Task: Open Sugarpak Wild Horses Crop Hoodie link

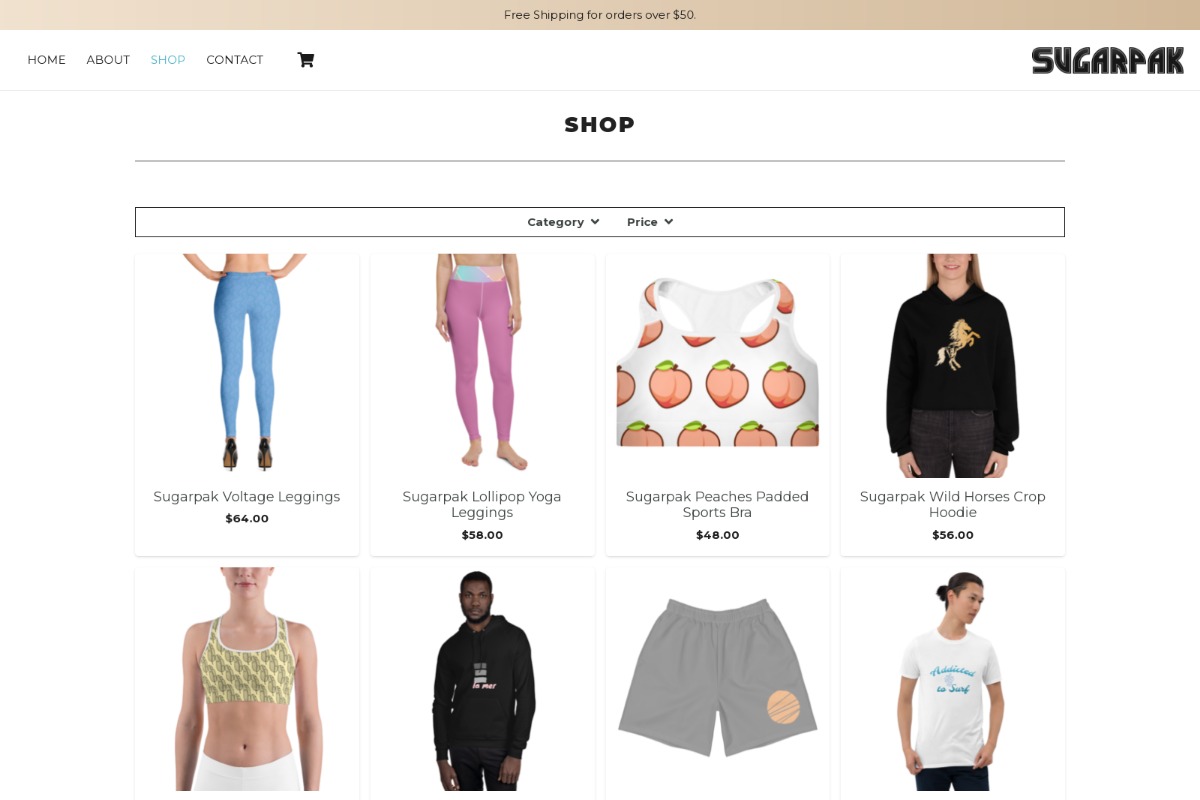Action: click(x=953, y=504)
